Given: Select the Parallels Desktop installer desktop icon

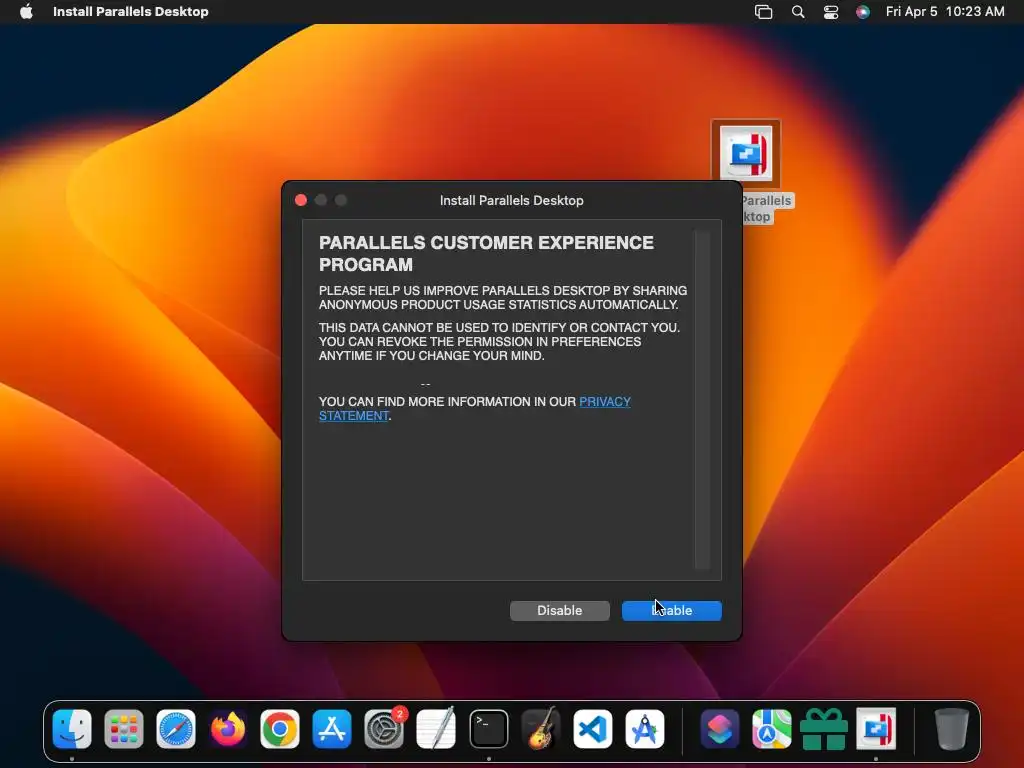Looking at the screenshot, I should tap(746, 154).
